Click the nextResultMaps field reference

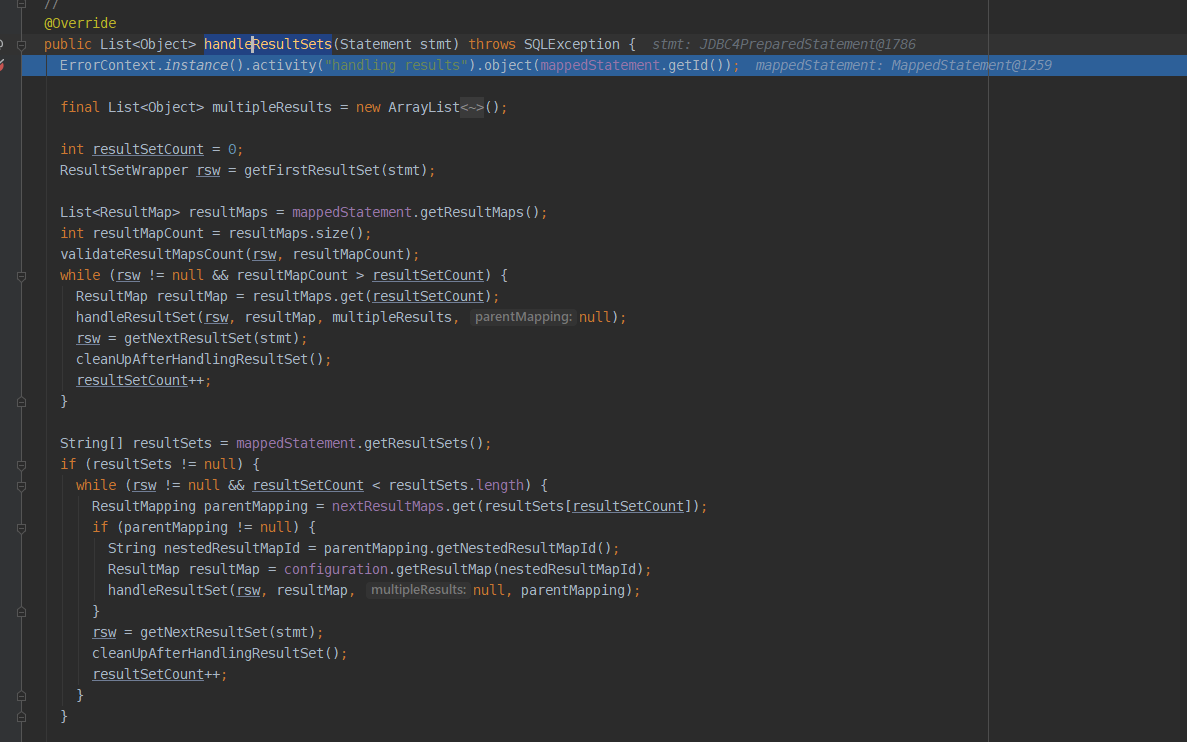pos(388,506)
